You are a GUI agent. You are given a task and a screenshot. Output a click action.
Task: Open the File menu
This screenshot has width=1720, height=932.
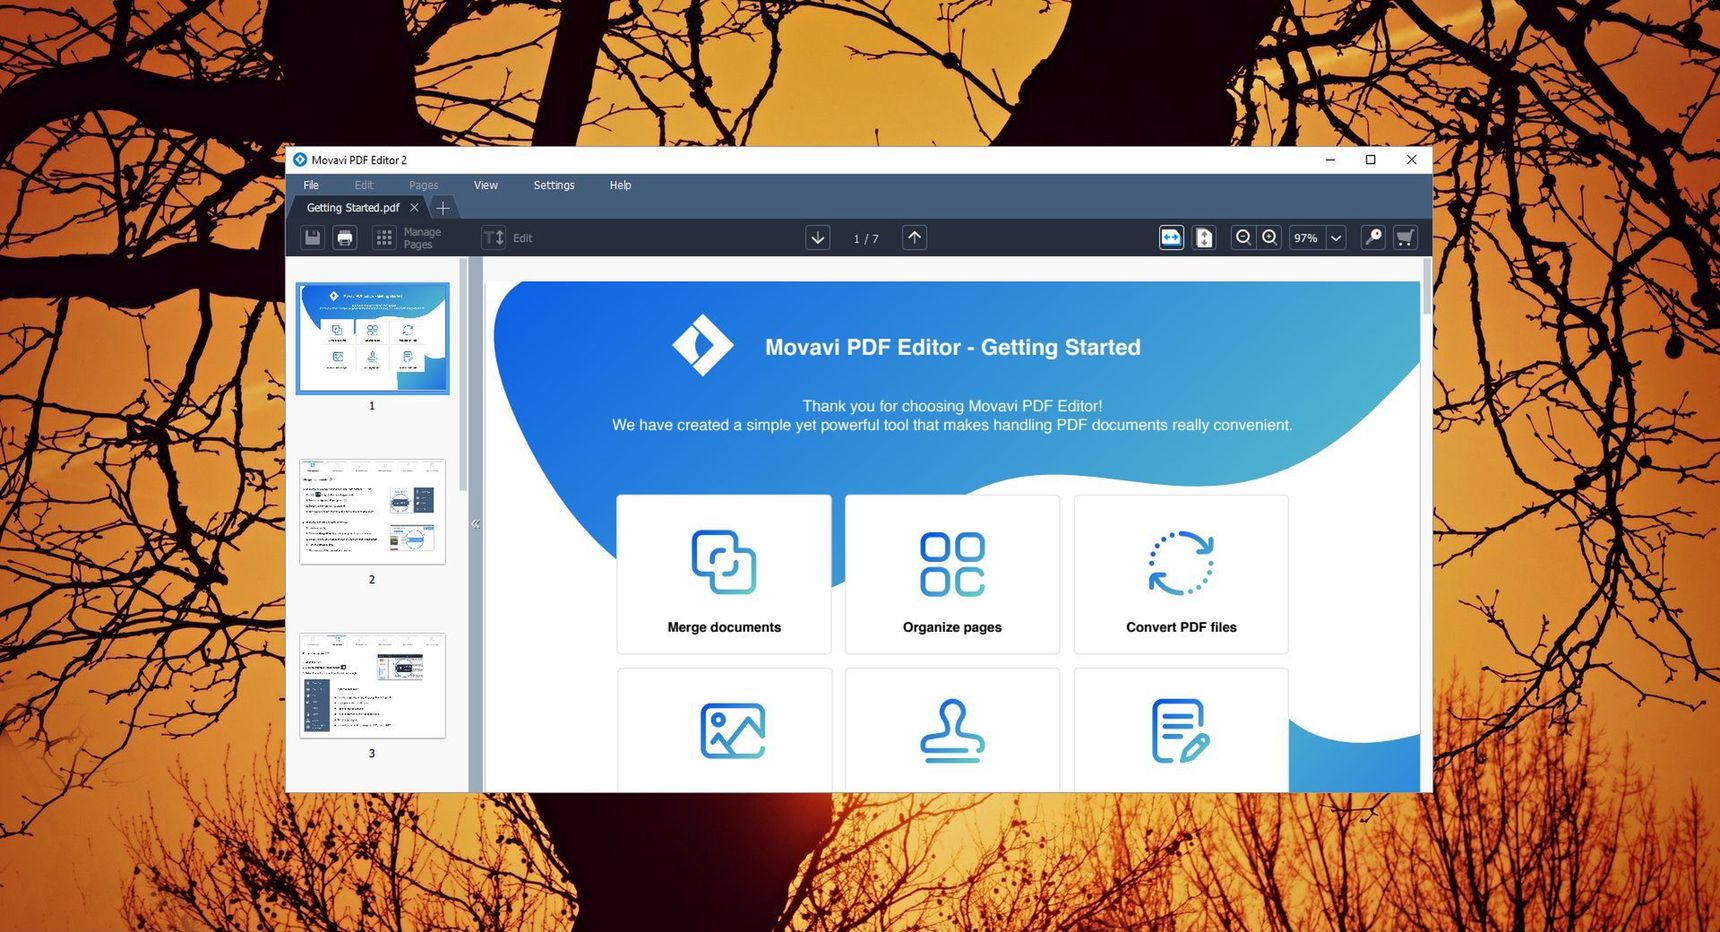pyautogui.click(x=311, y=185)
